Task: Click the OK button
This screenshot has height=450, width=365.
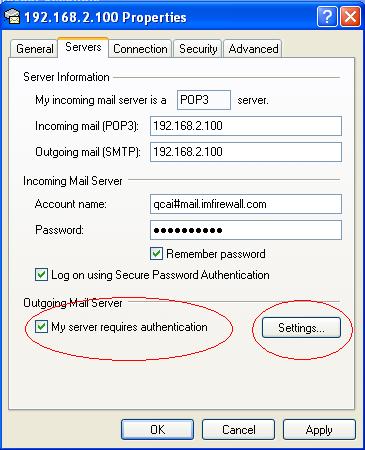Action: click(x=157, y=429)
